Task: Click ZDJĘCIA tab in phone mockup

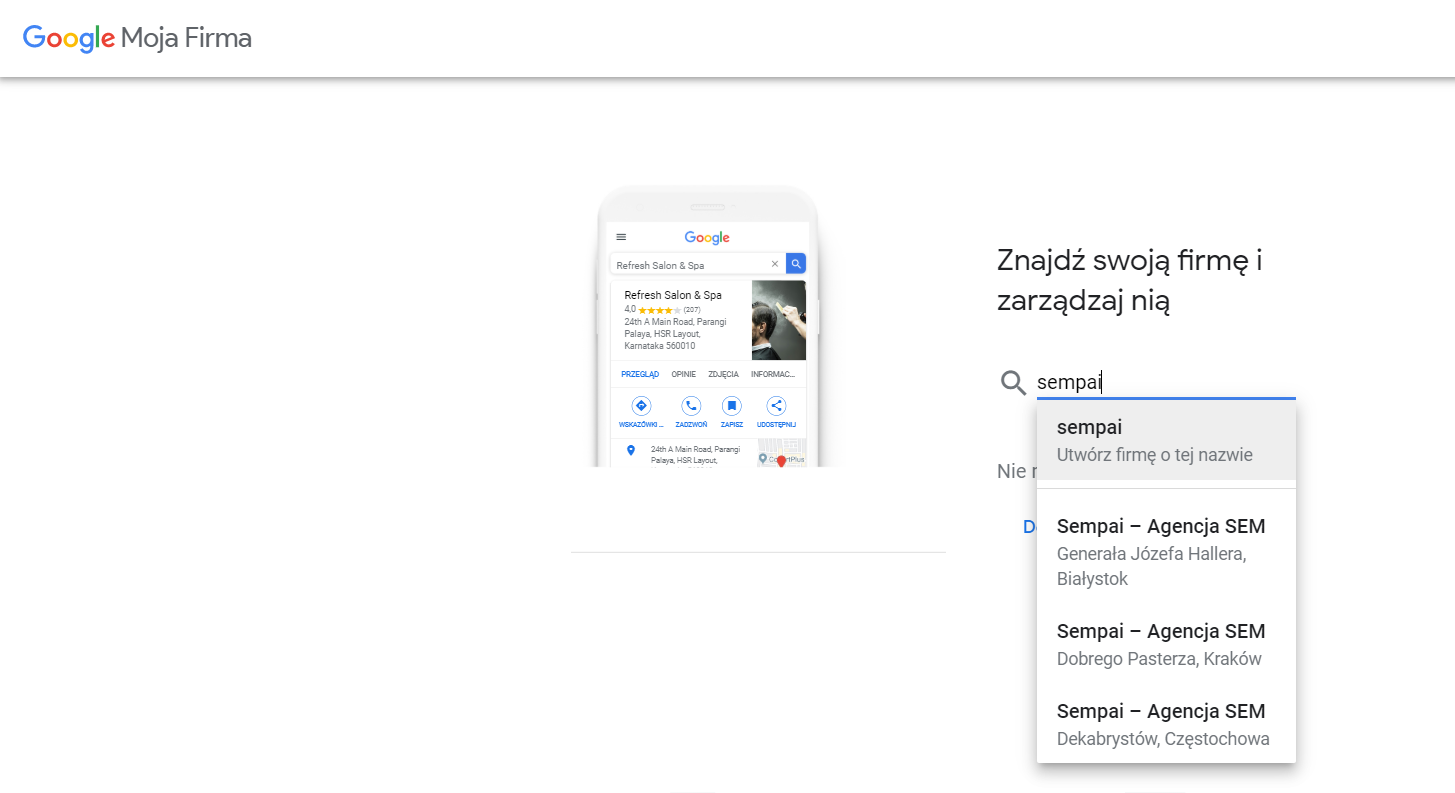Action: (x=723, y=374)
